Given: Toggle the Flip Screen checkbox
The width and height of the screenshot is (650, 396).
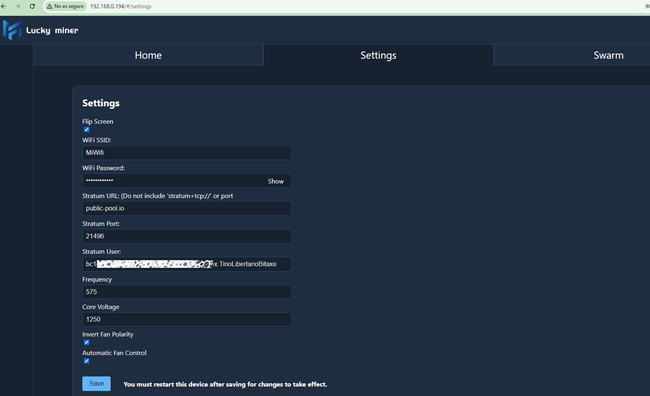Looking at the screenshot, I should (87, 130).
